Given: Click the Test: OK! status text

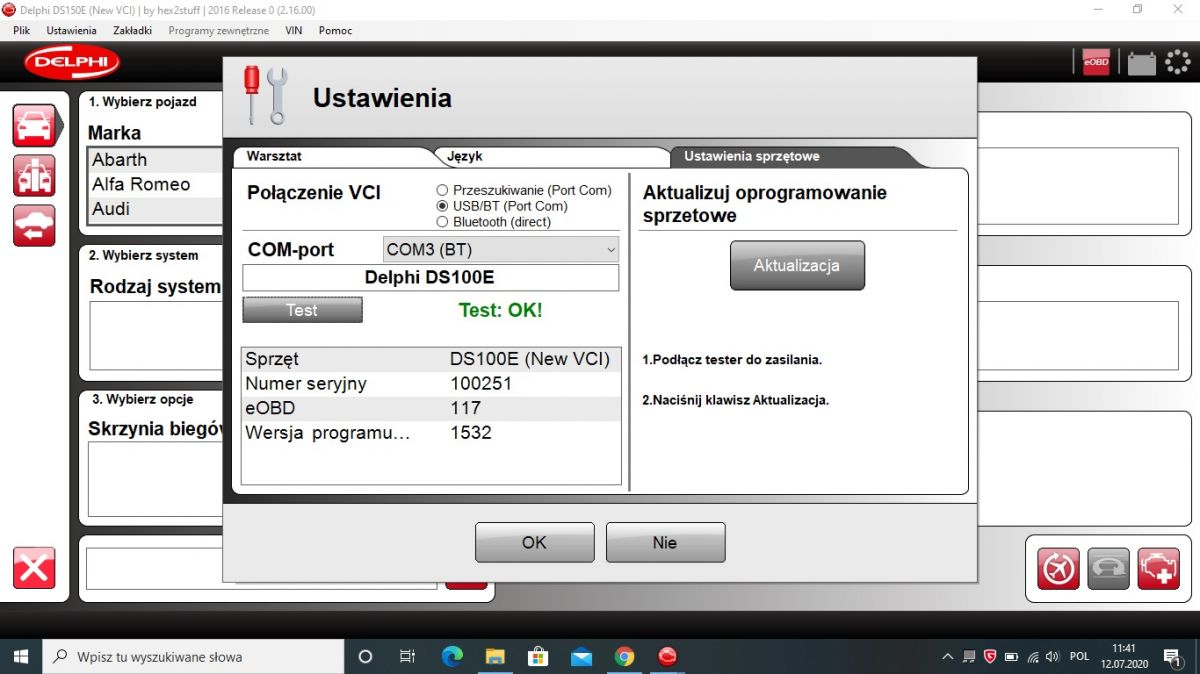Looking at the screenshot, I should [x=500, y=310].
